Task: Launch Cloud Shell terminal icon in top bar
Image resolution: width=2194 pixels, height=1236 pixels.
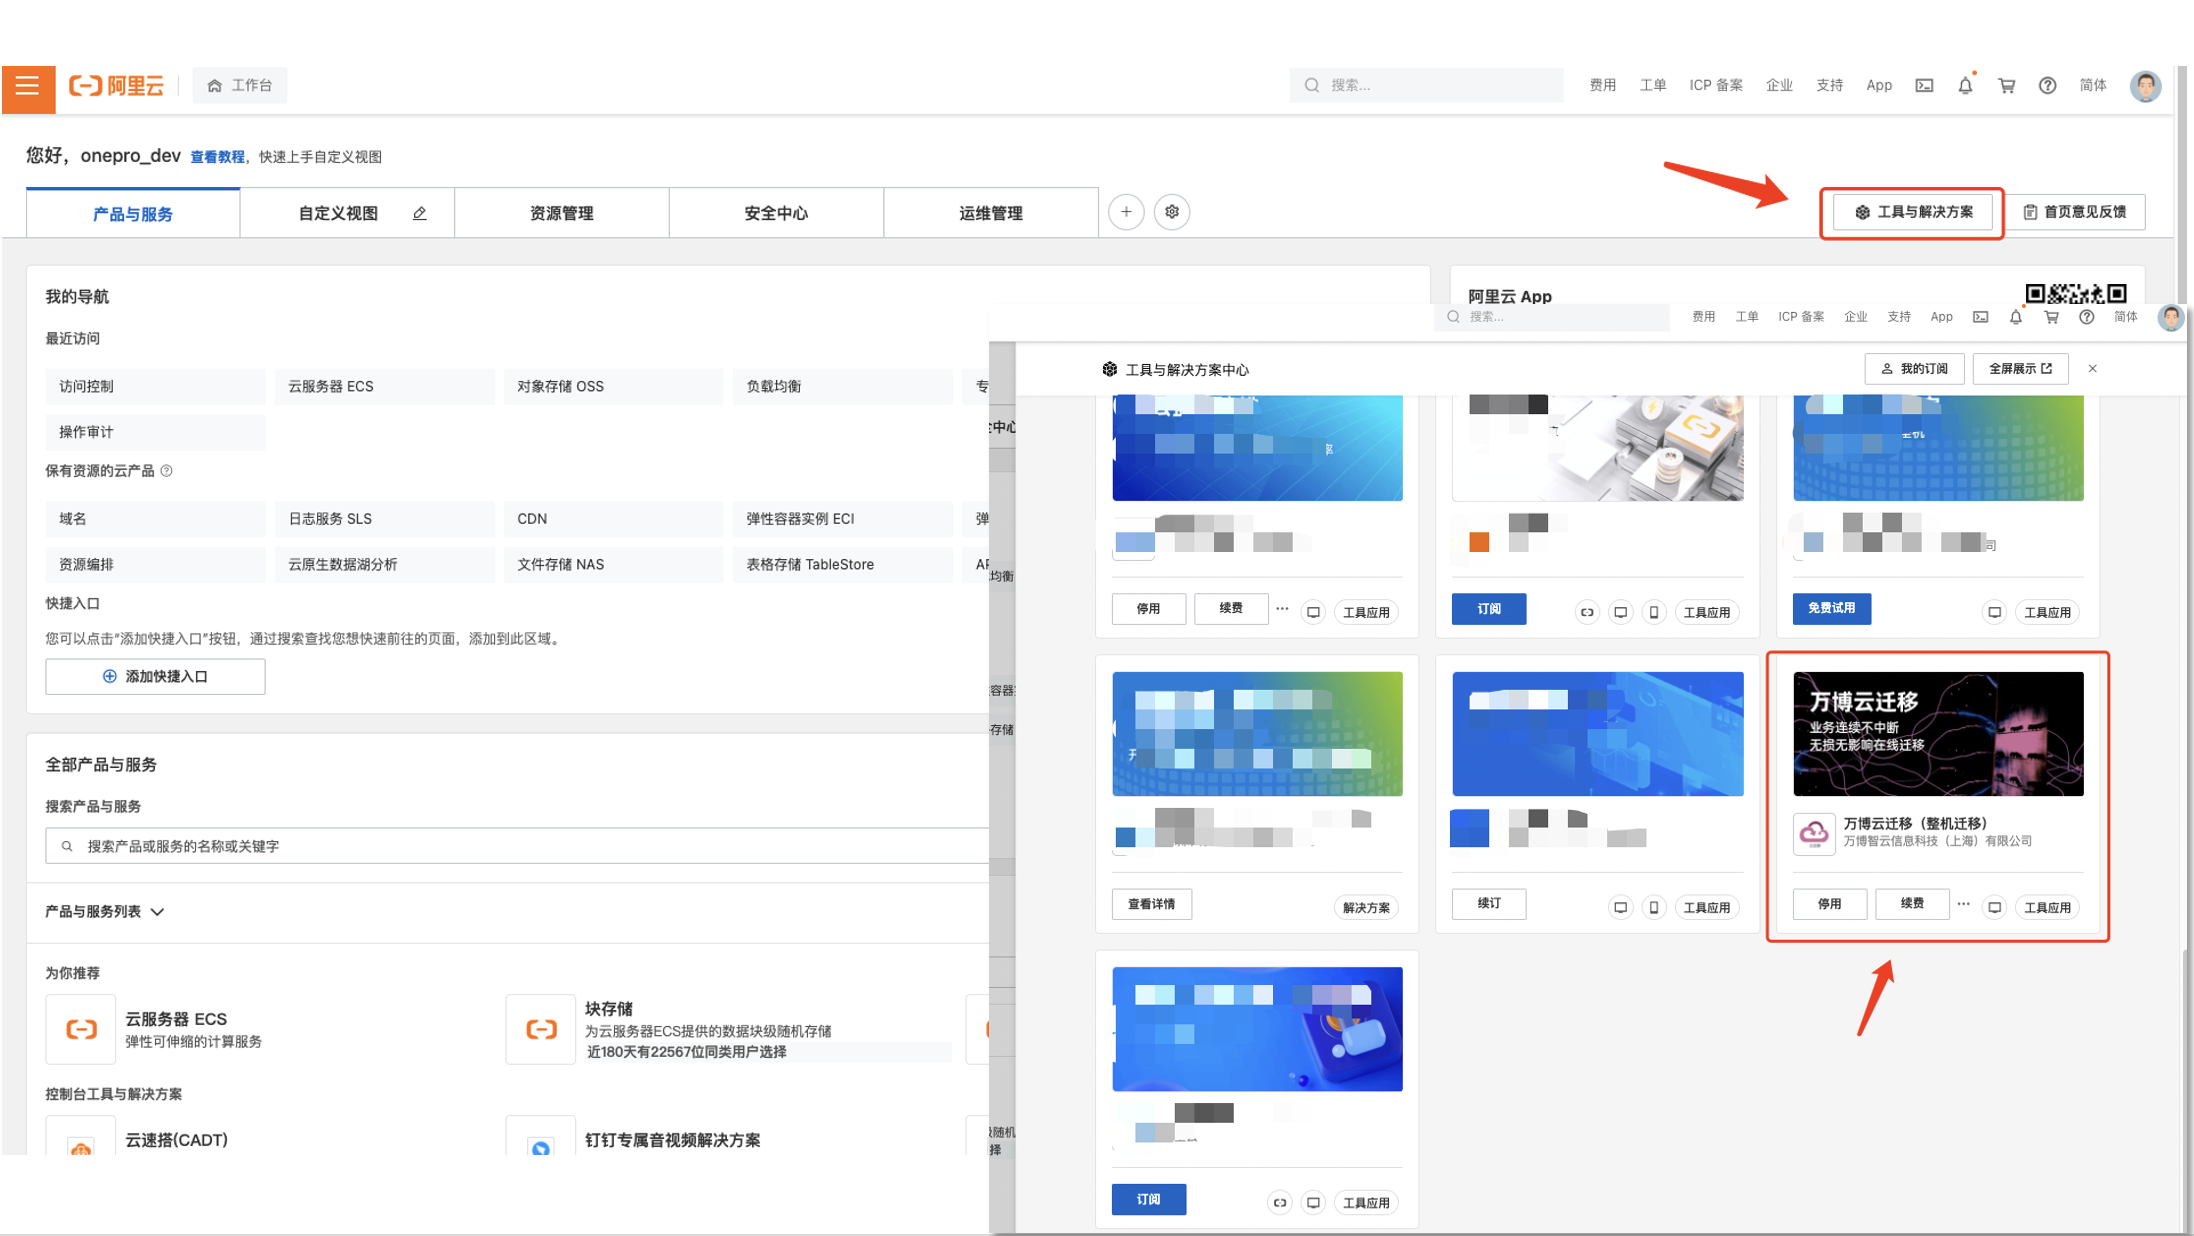Action: point(1924,86)
